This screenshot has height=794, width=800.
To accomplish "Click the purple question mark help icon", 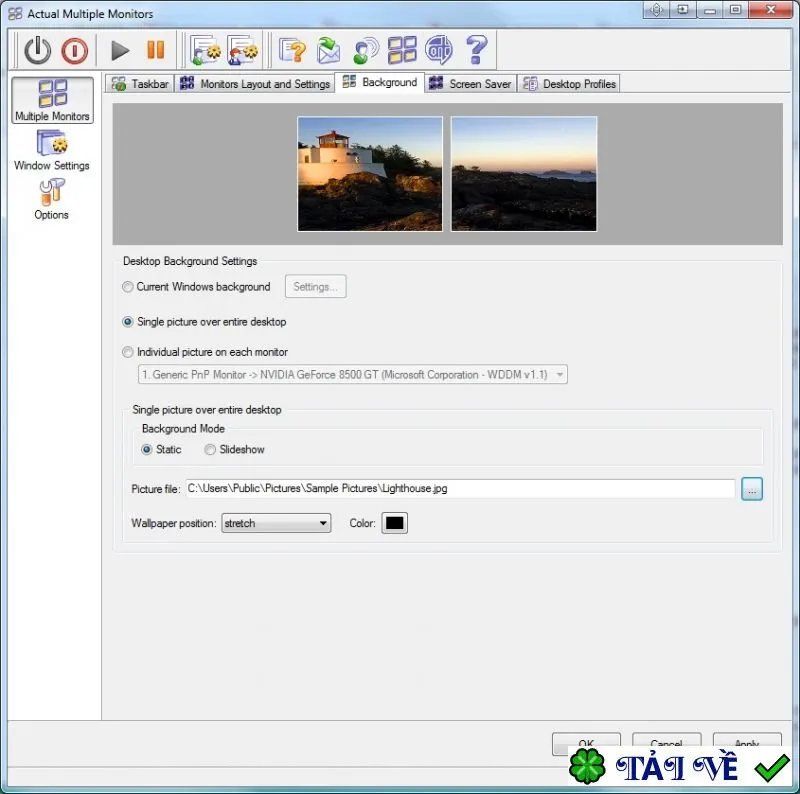I will coord(477,49).
